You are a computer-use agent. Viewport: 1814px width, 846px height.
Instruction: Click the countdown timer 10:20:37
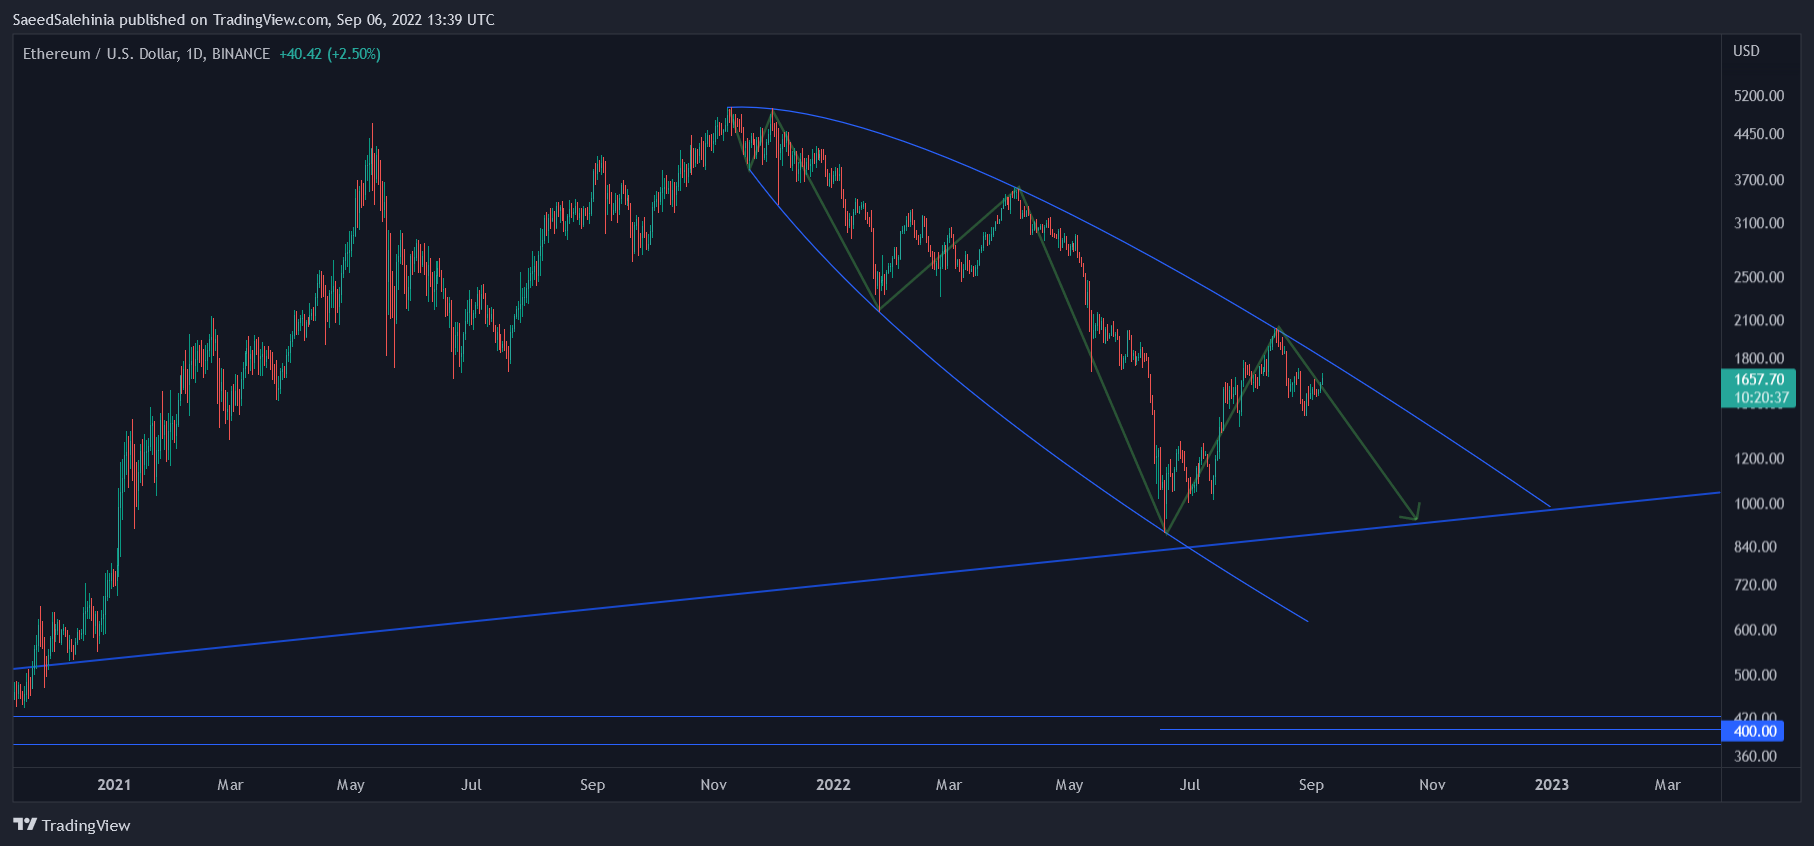click(1761, 397)
